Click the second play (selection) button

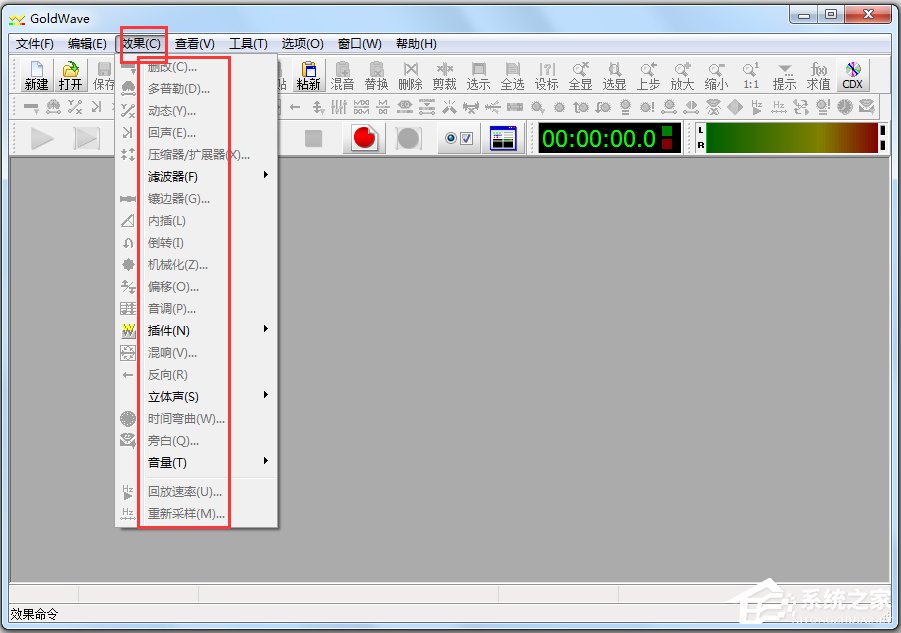tap(87, 138)
